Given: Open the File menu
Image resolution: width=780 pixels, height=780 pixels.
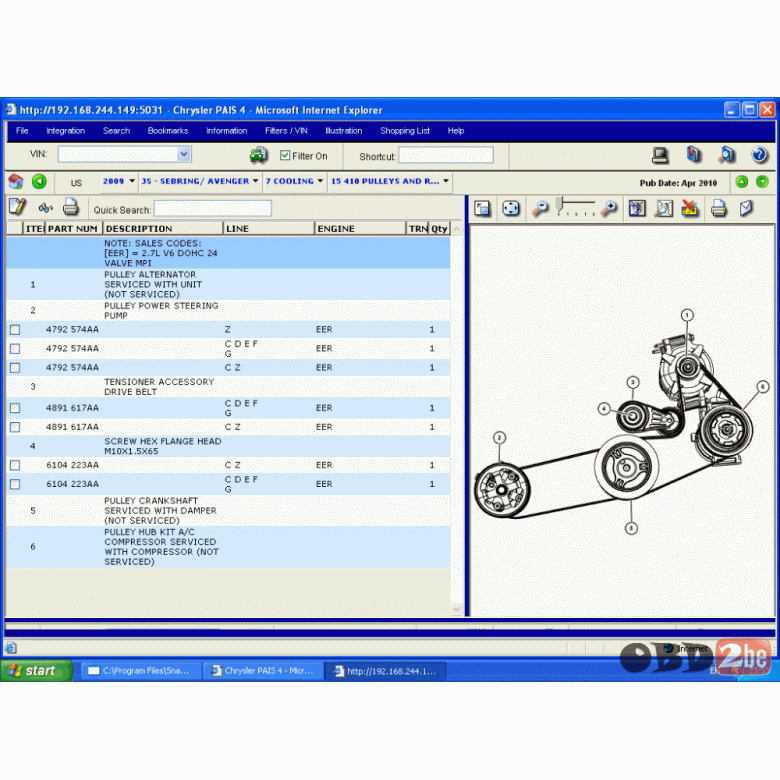Looking at the screenshot, I should [22, 131].
